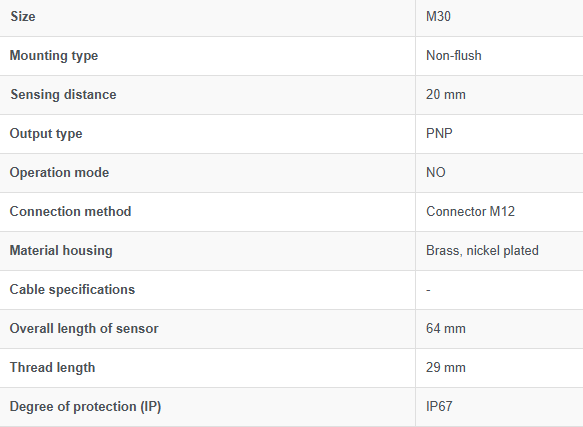
Task: Click the Operation mode label
Action: pyautogui.click(x=59, y=173)
